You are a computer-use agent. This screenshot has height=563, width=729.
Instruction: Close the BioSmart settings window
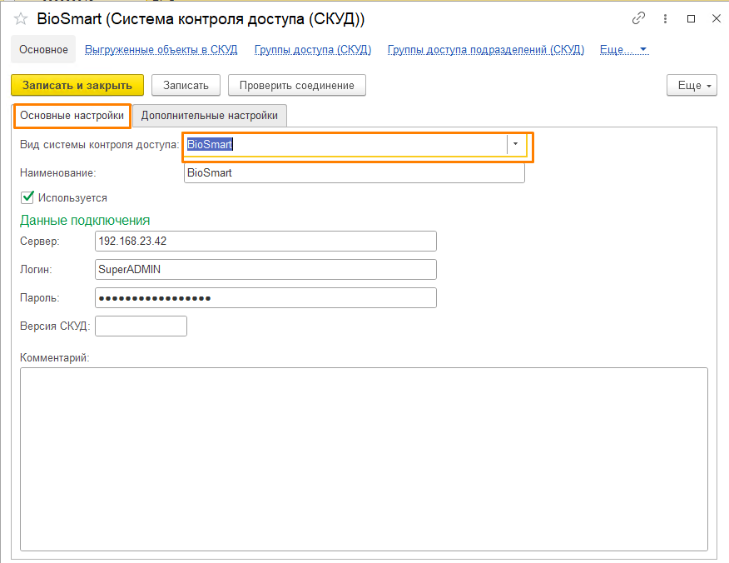(716, 19)
